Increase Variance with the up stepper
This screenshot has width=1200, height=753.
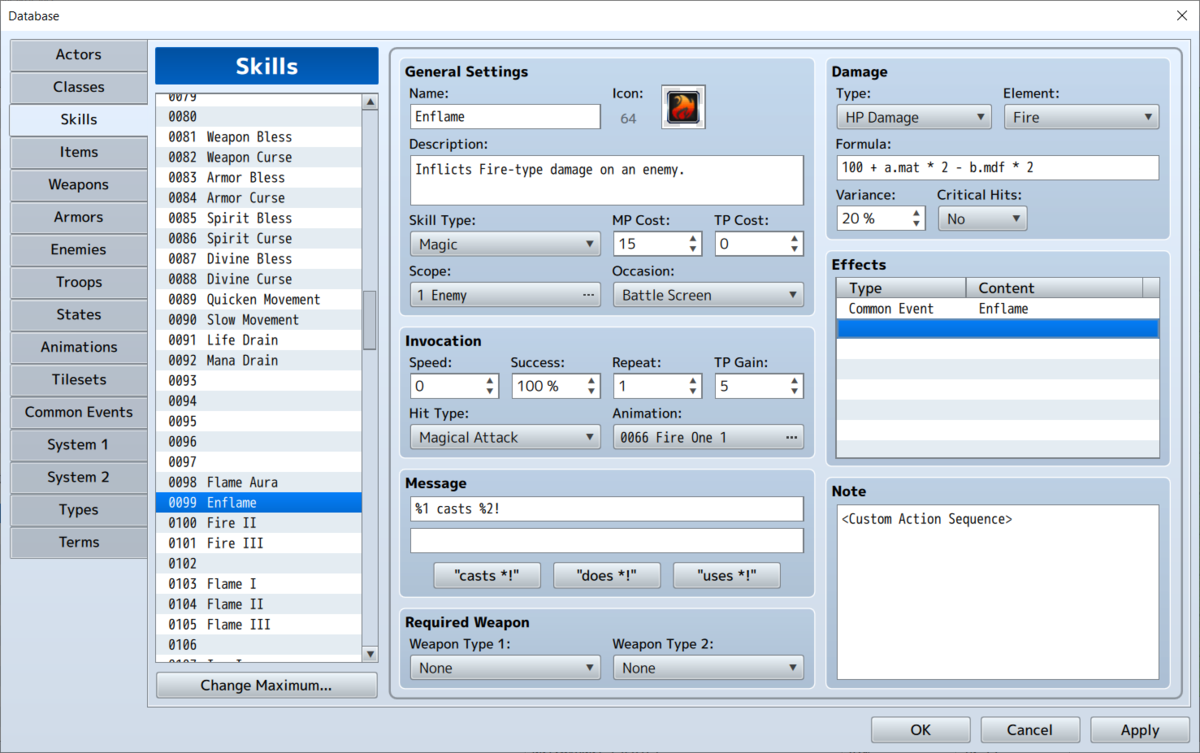(x=915, y=212)
